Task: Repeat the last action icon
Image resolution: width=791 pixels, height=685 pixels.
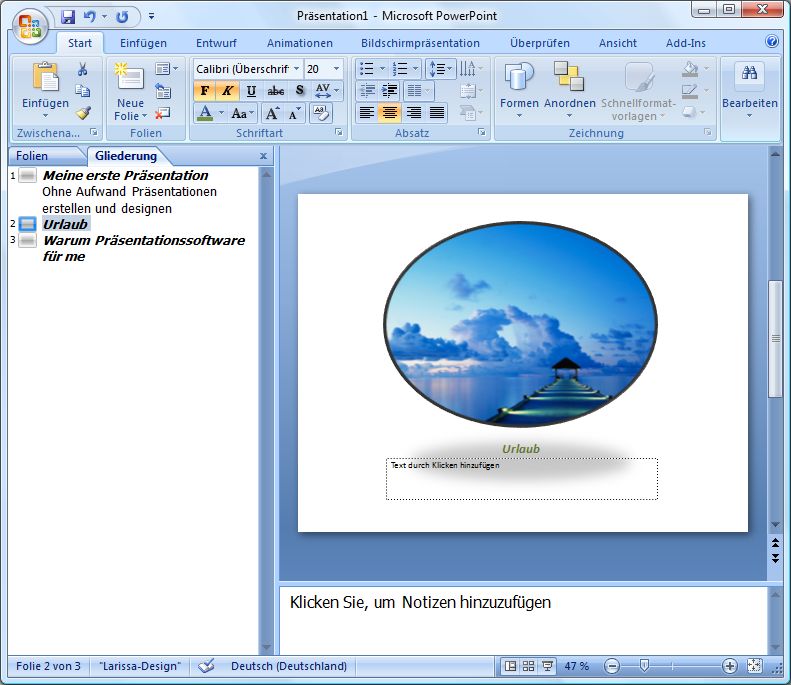Action: (x=122, y=17)
